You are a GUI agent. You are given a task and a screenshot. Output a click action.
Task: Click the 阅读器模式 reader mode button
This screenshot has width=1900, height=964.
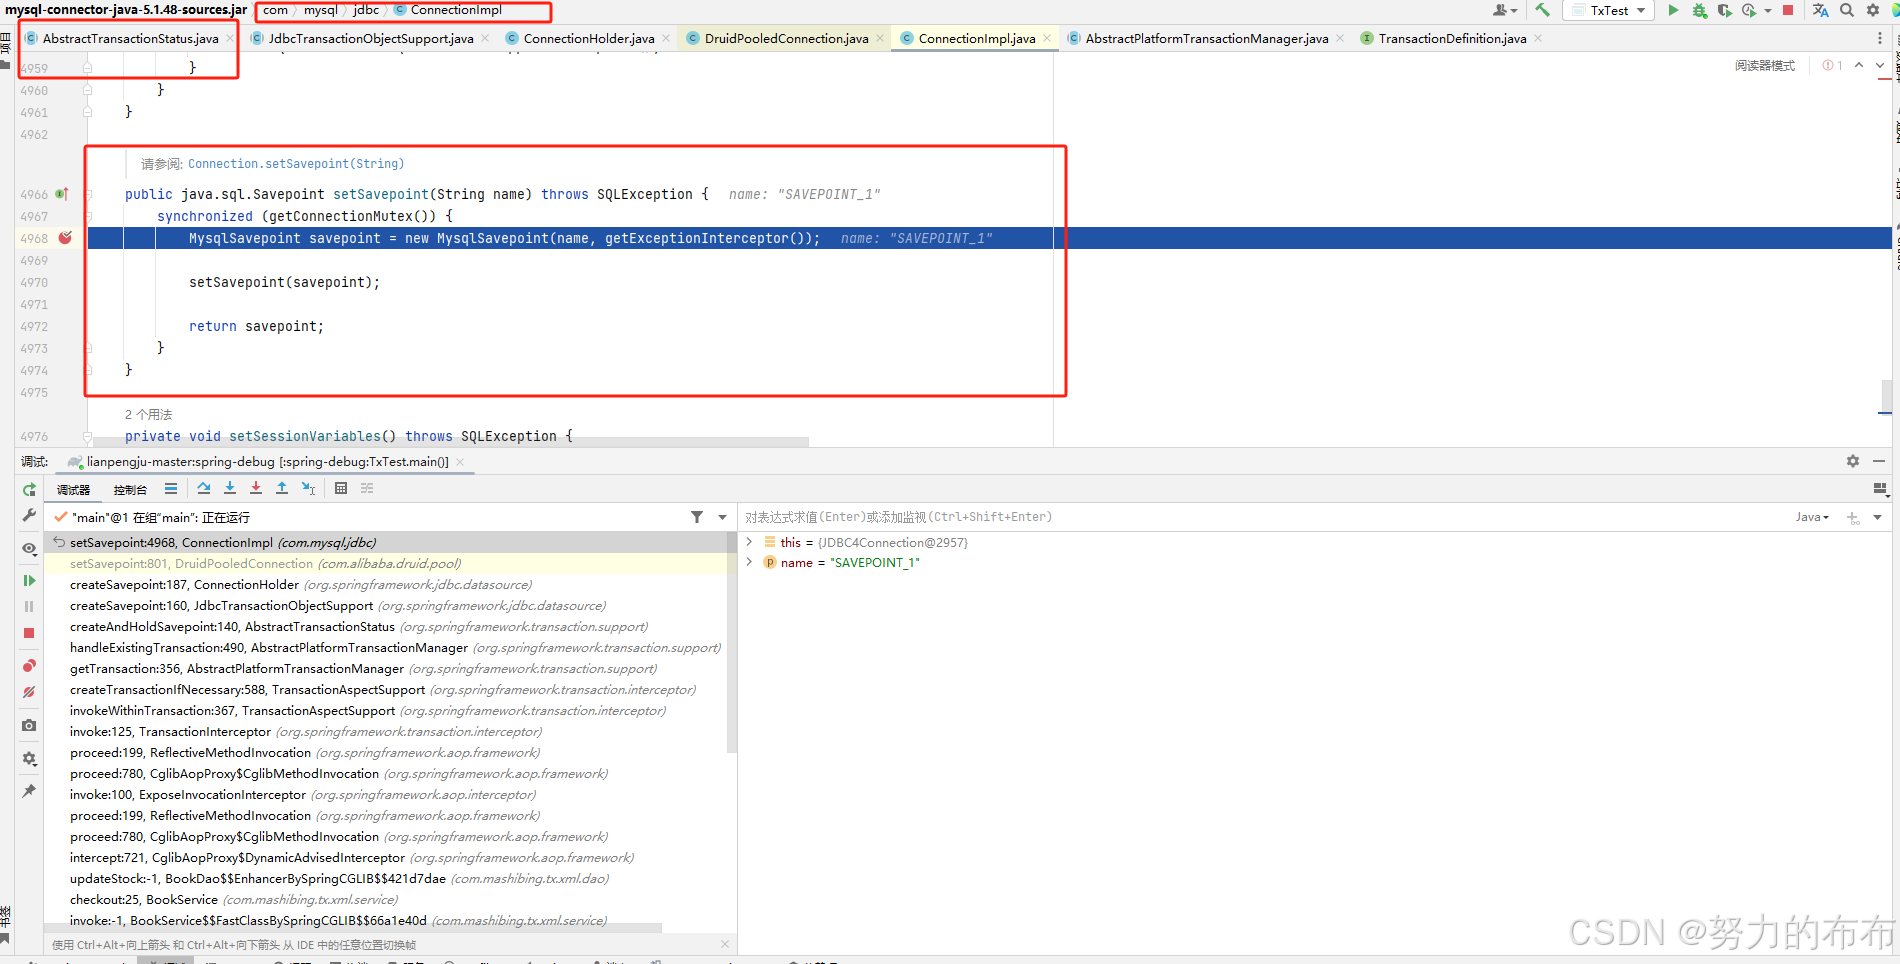[1764, 65]
